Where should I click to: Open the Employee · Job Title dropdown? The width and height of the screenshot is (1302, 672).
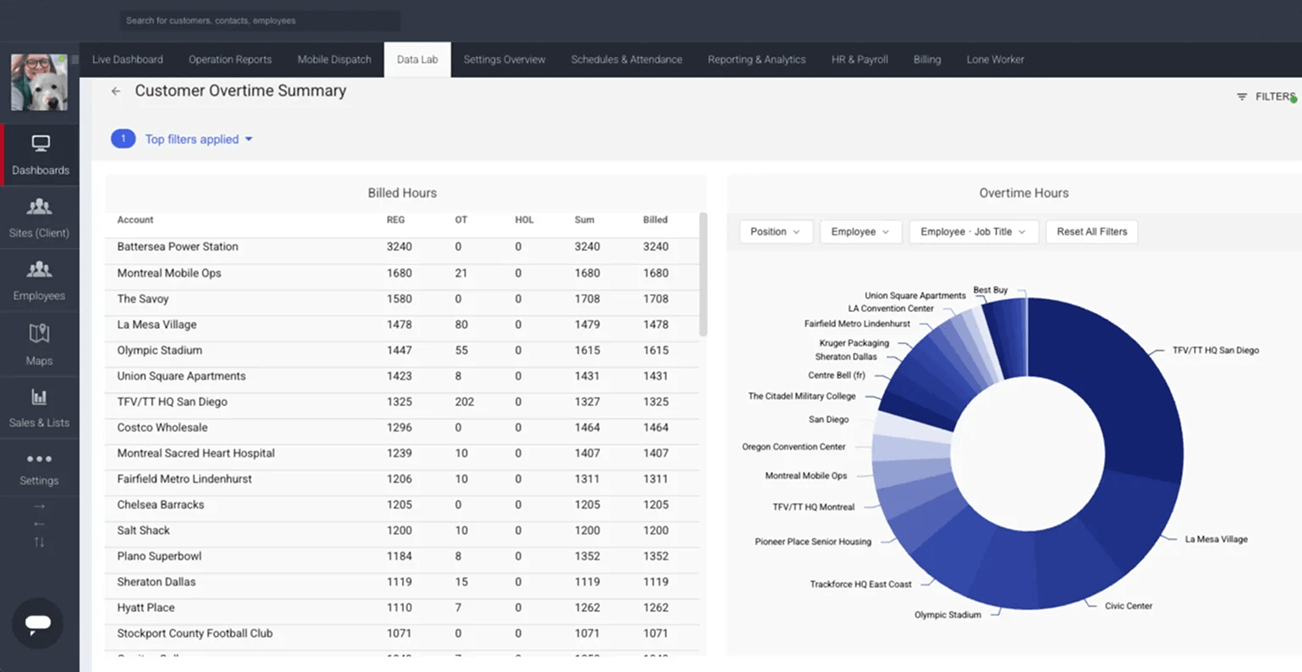(x=973, y=232)
